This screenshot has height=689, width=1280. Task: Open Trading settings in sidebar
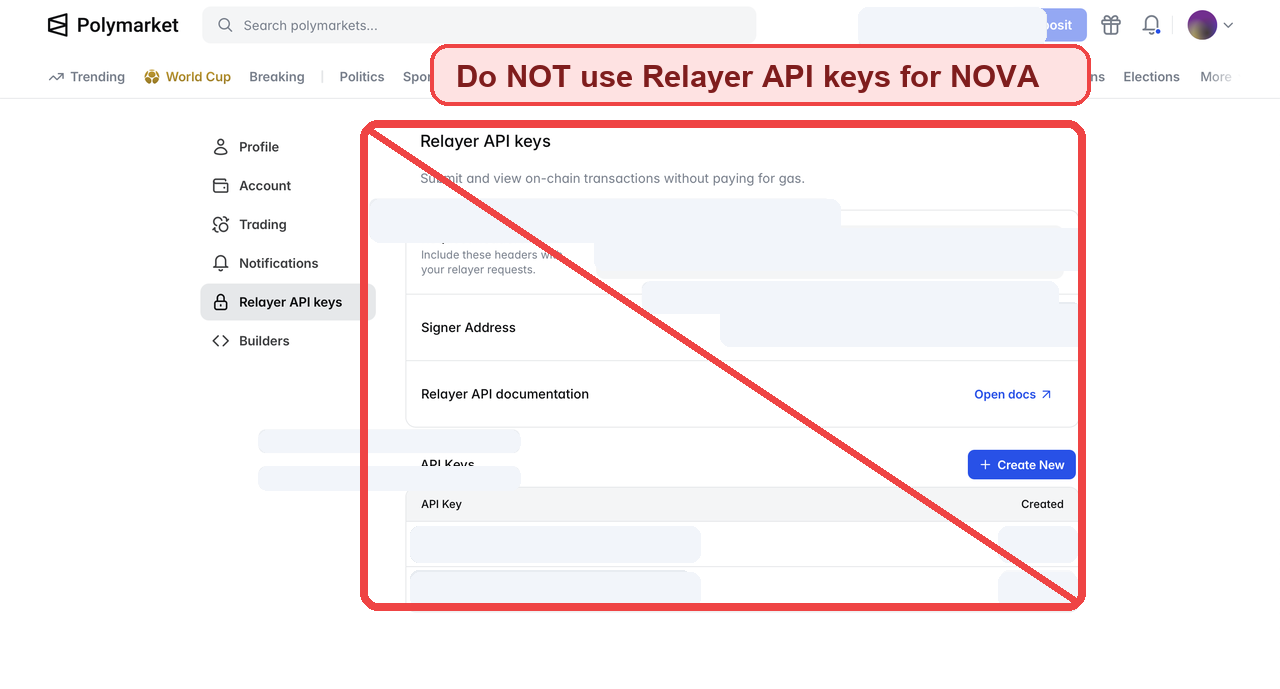point(288,225)
